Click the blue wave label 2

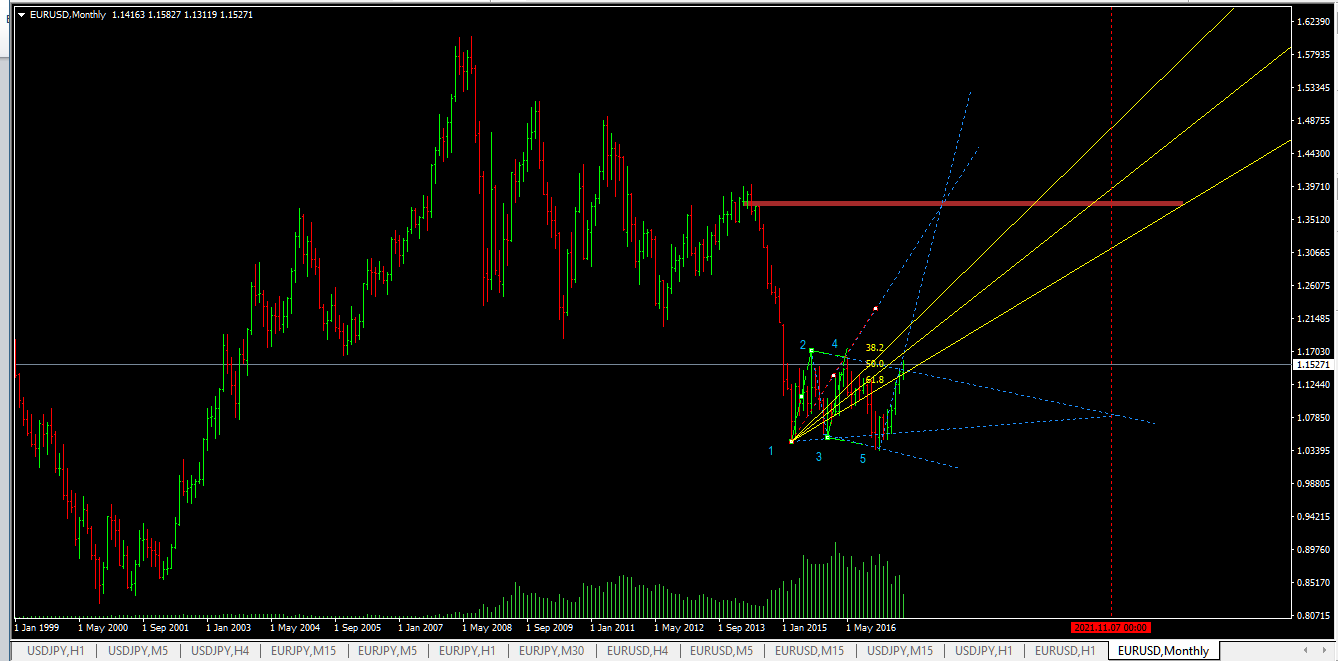(803, 345)
